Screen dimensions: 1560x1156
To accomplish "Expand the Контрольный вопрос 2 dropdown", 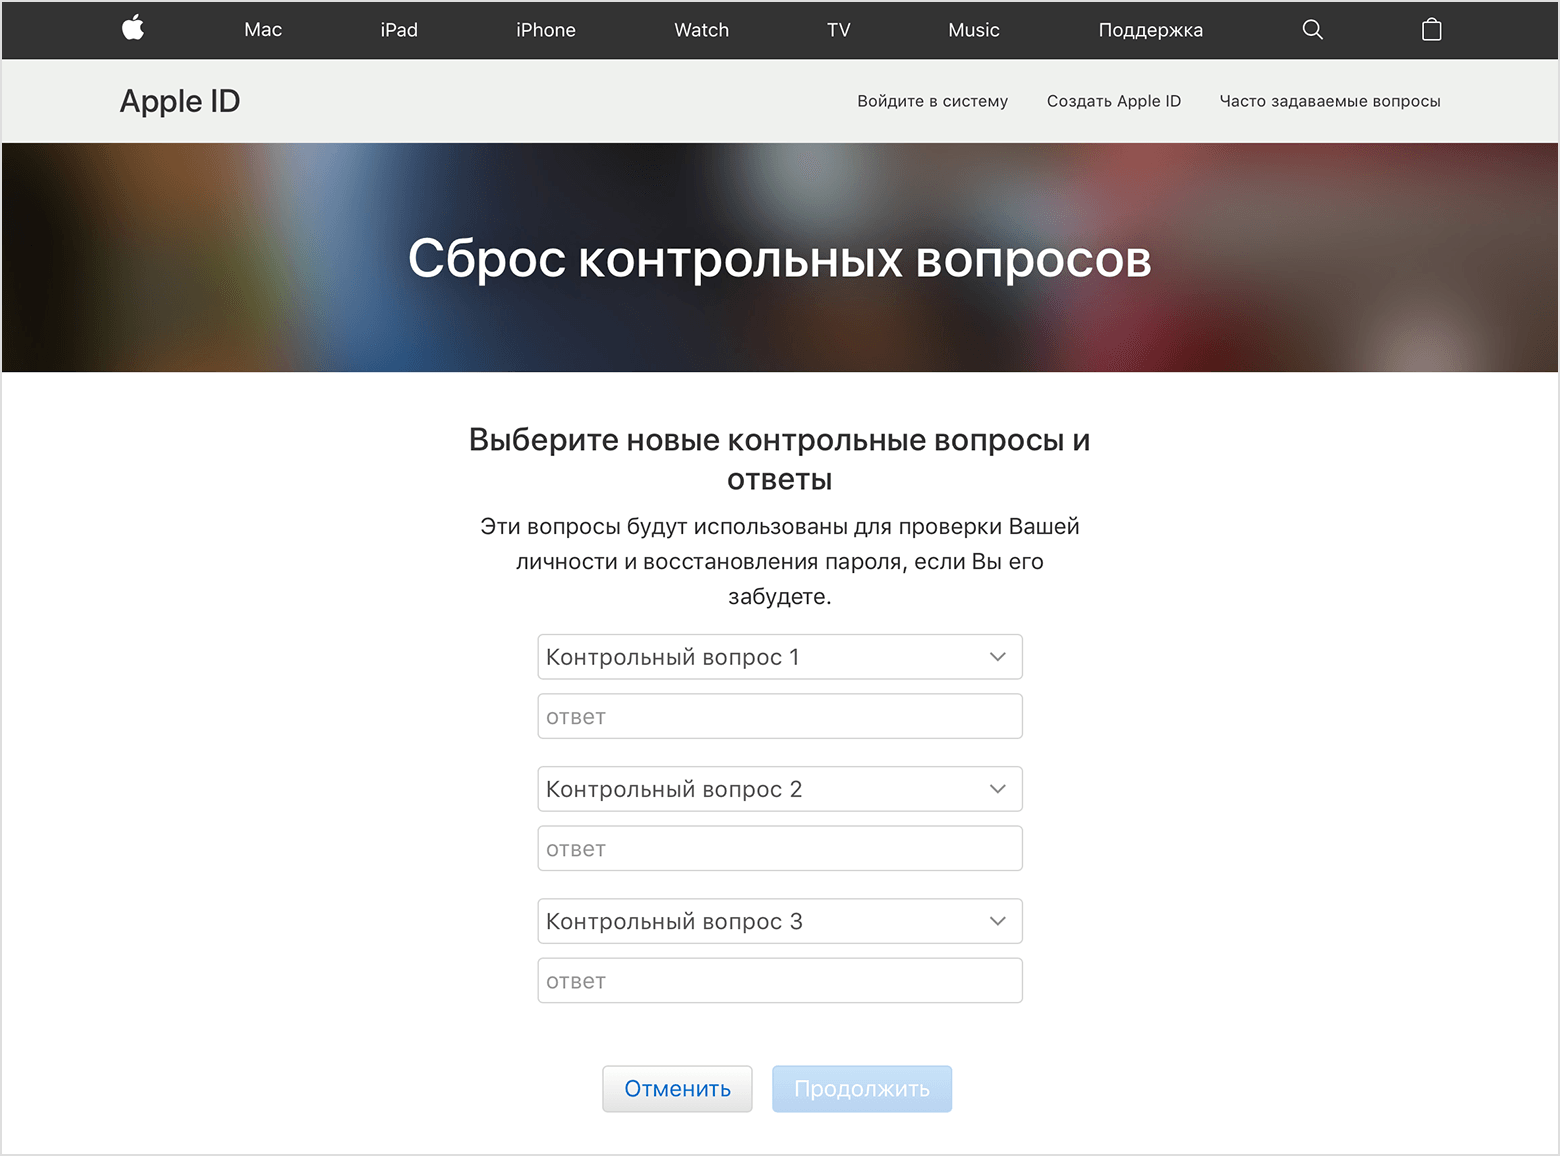I will [x=779, y=789].
